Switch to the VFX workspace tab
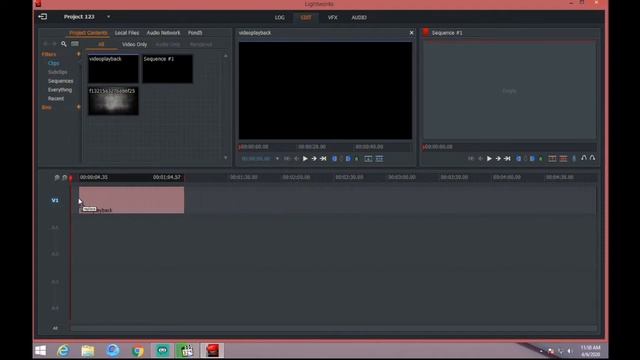The height and width of the screenshot is (360, 640). click(x=333, y=18)
